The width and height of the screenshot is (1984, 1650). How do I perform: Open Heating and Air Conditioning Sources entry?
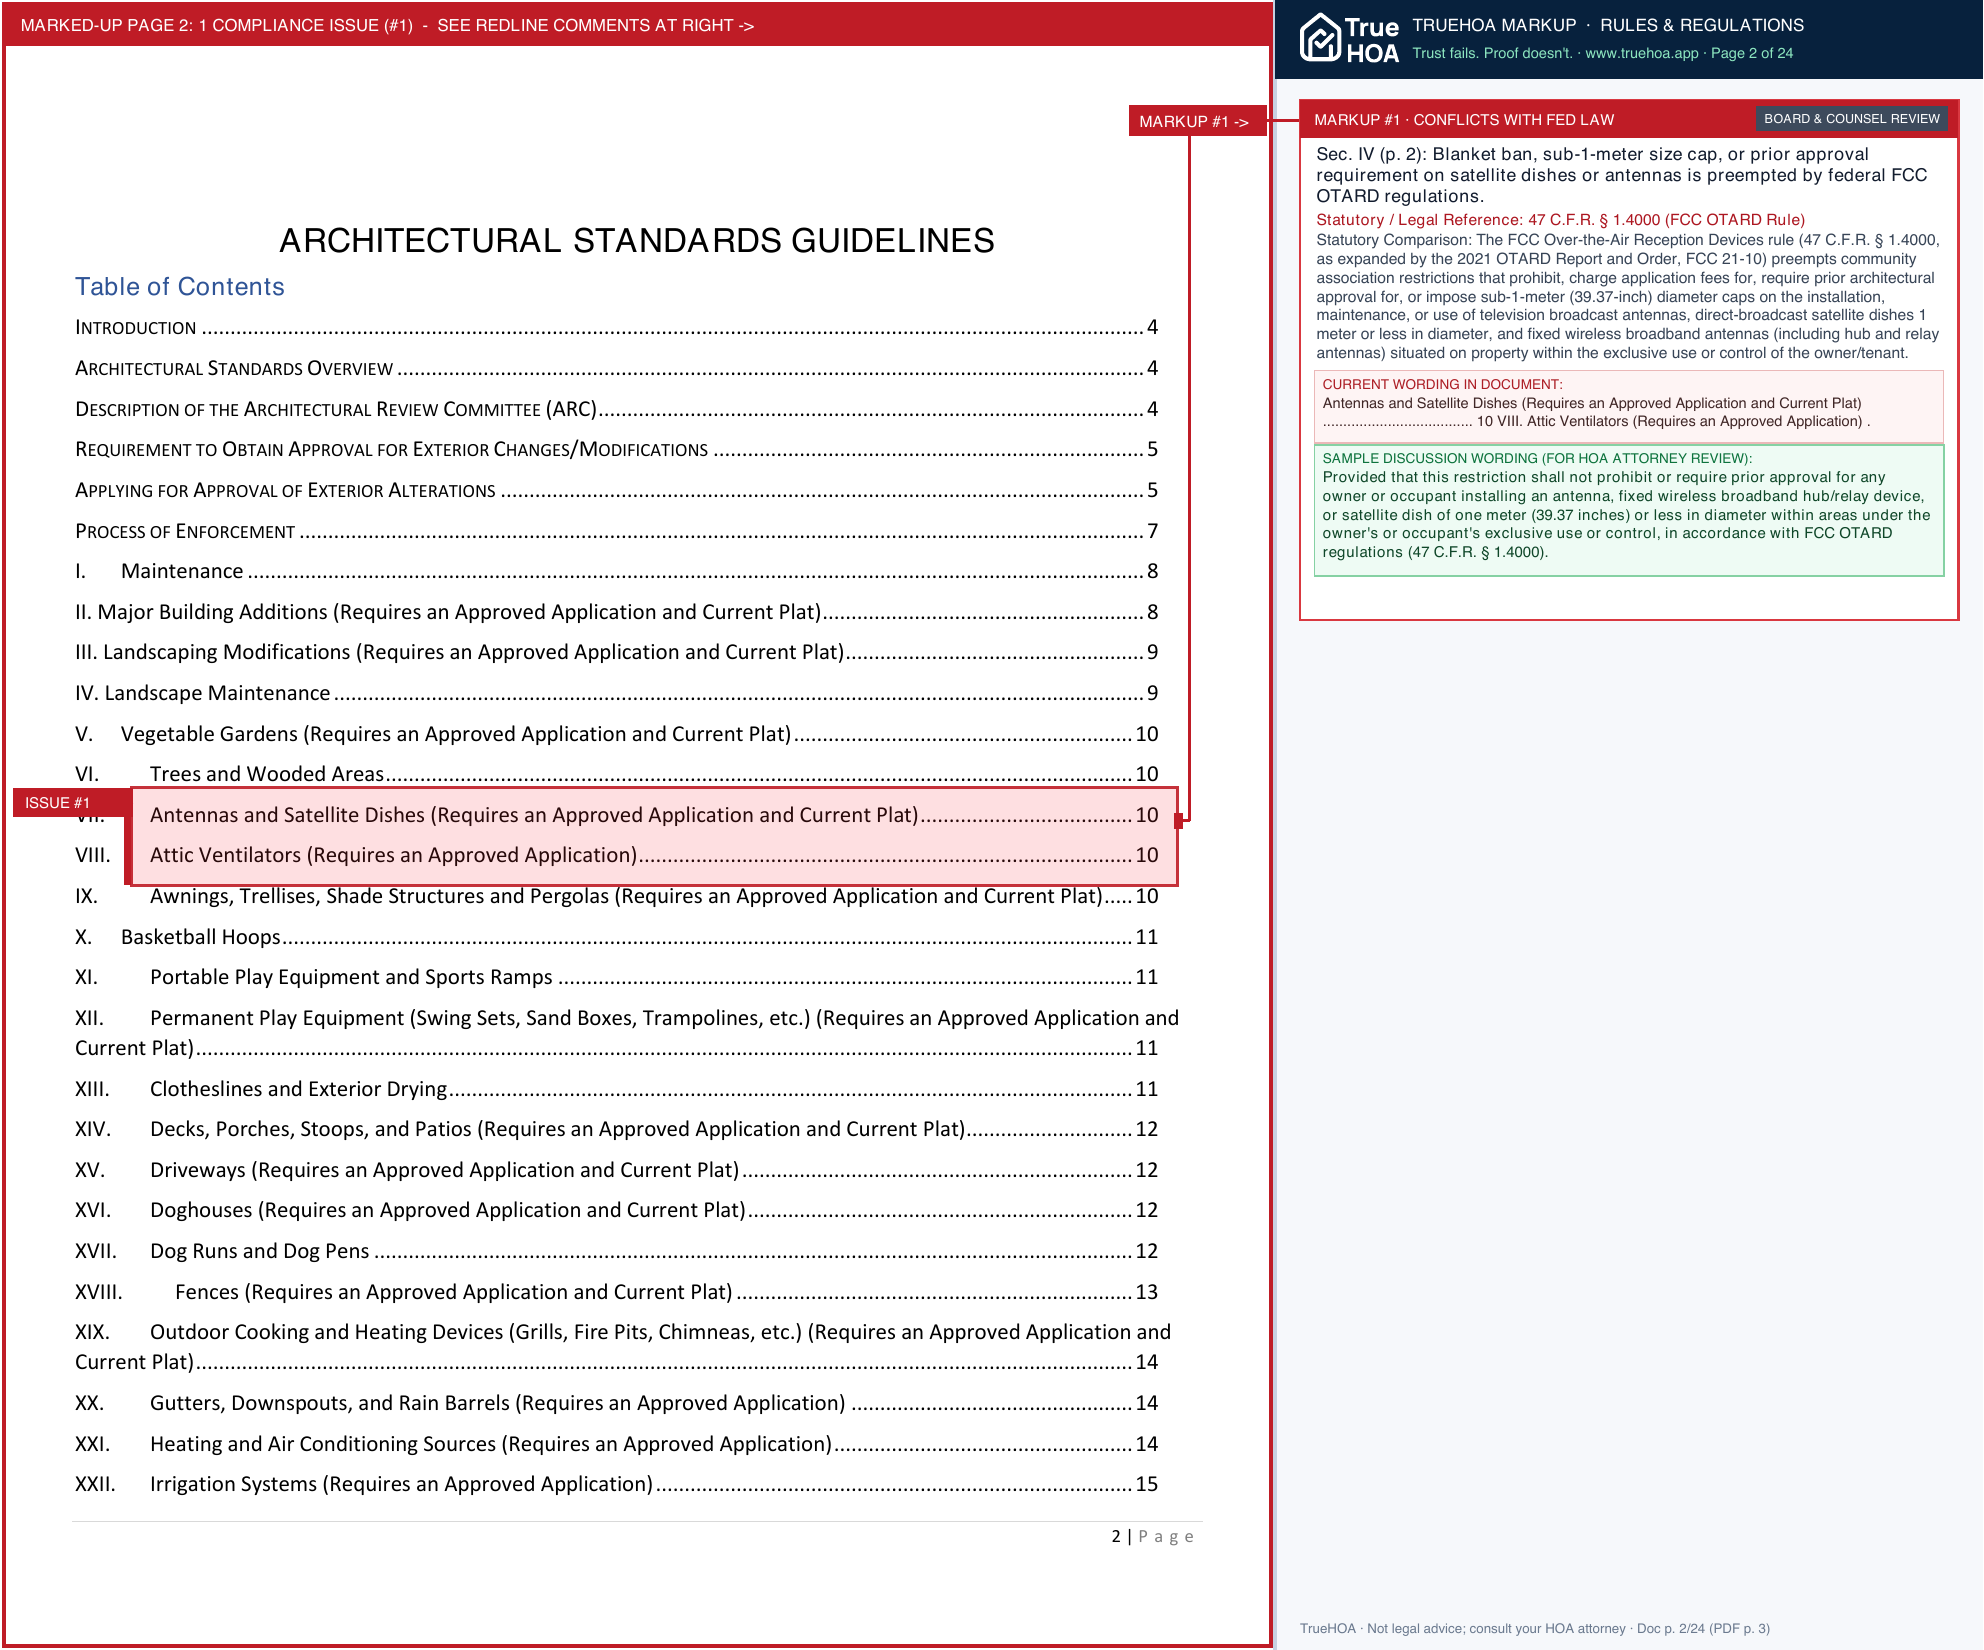[616, 1444]
